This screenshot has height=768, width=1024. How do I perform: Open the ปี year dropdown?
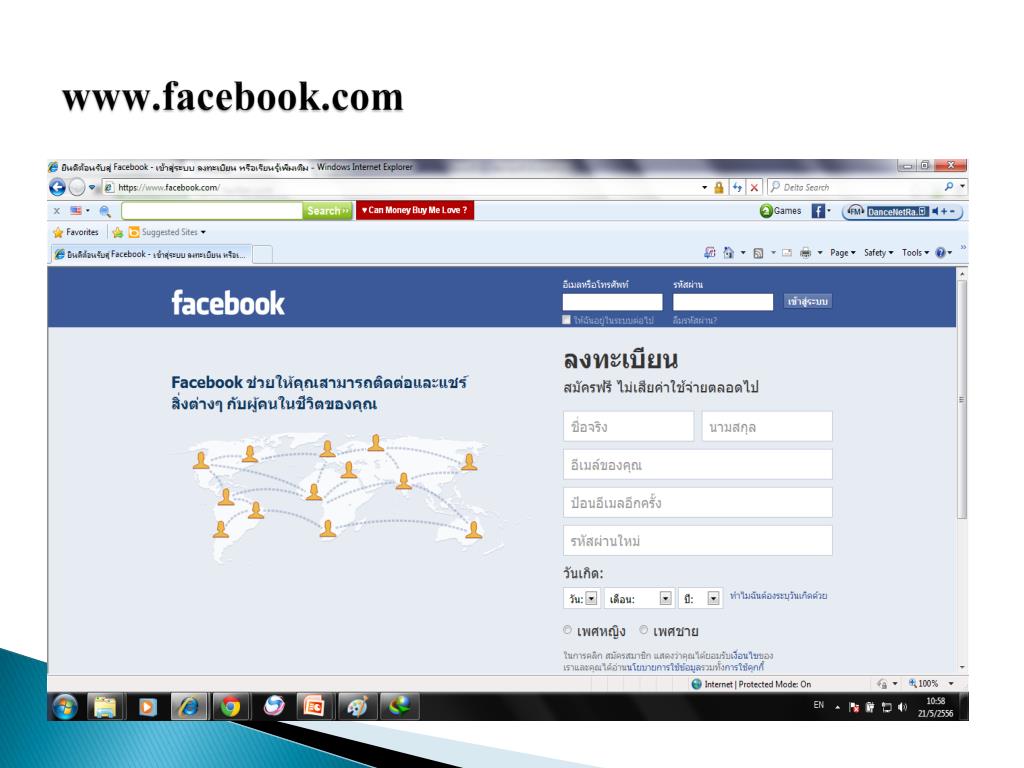pos(700,598)
